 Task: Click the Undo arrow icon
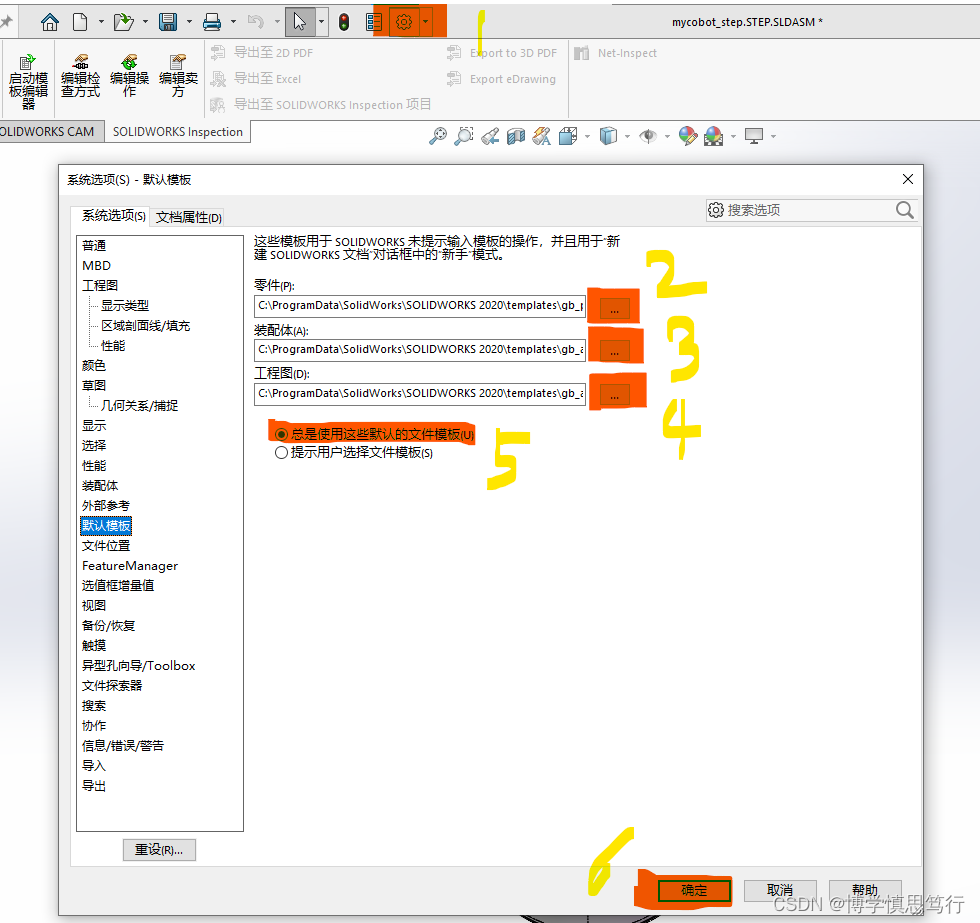(255, 22)
